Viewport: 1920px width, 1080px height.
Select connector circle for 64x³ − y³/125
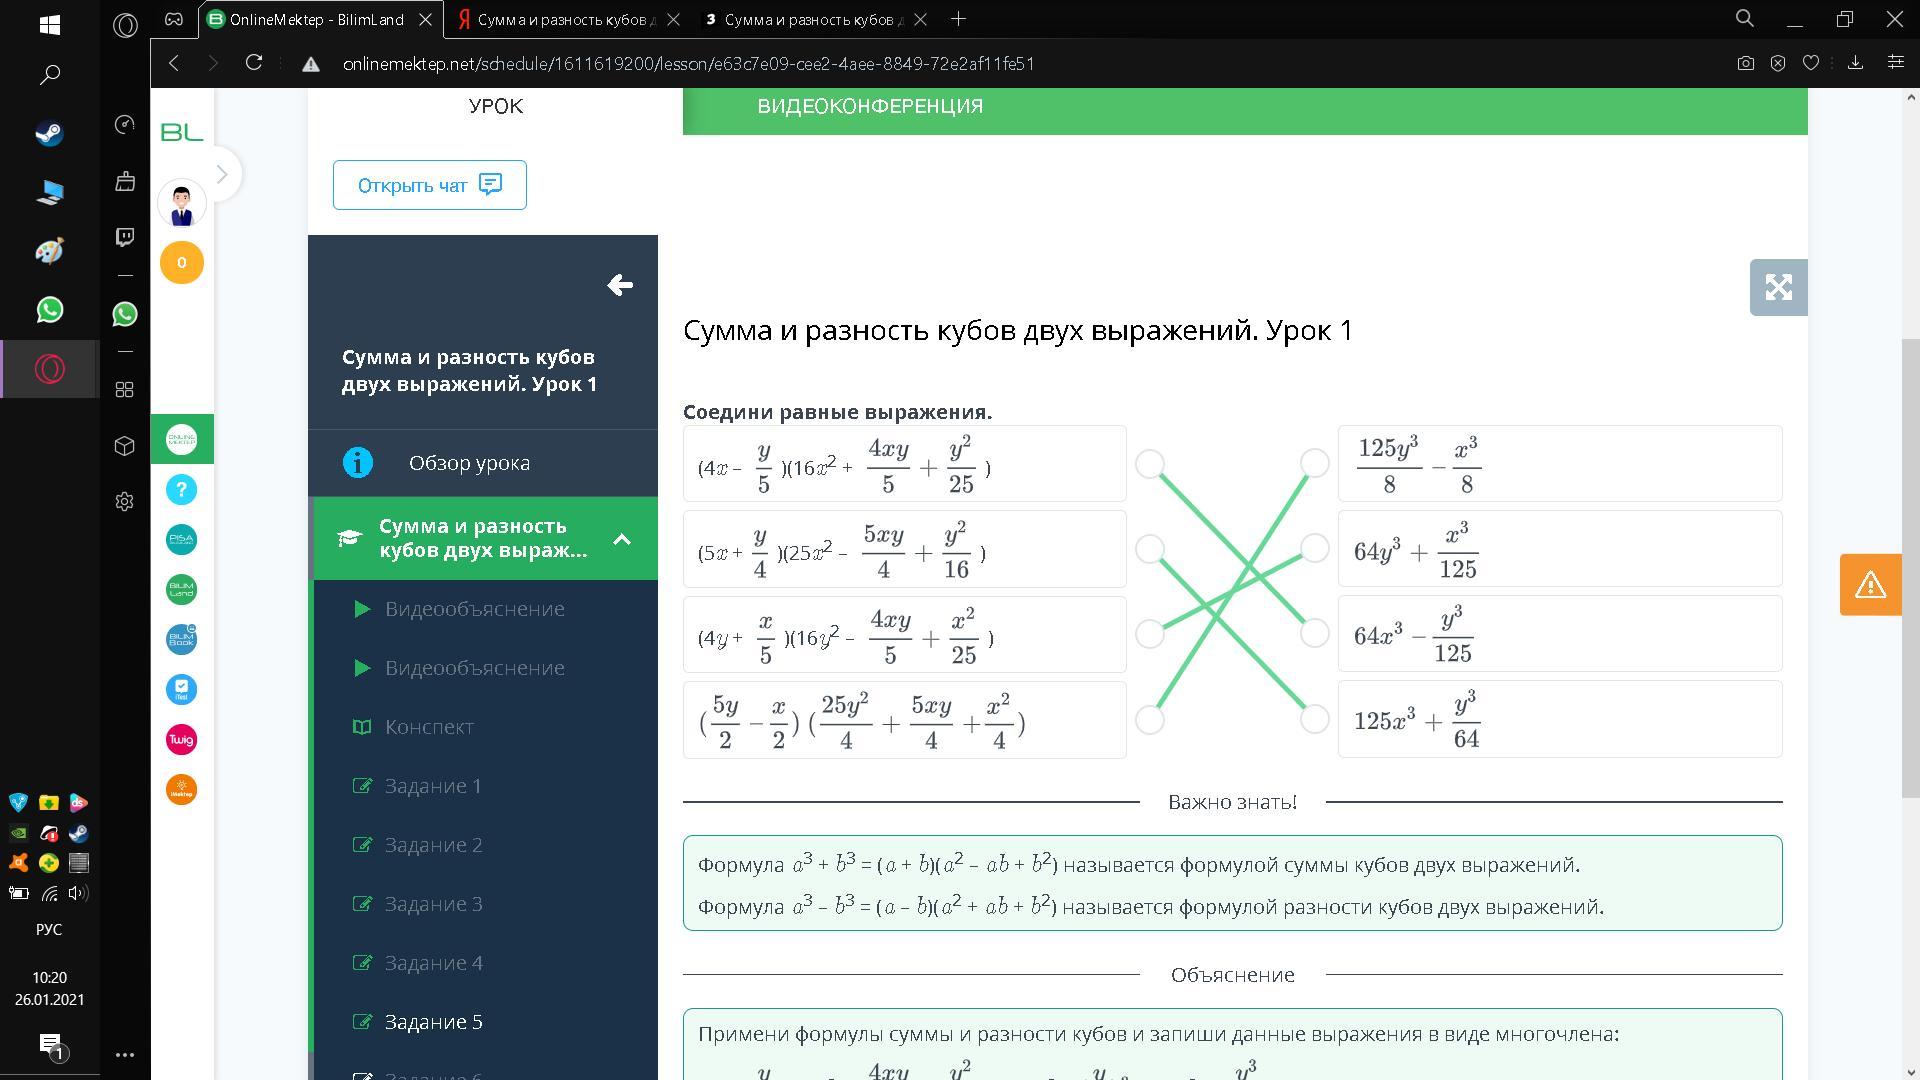(x=1315, y=633)
